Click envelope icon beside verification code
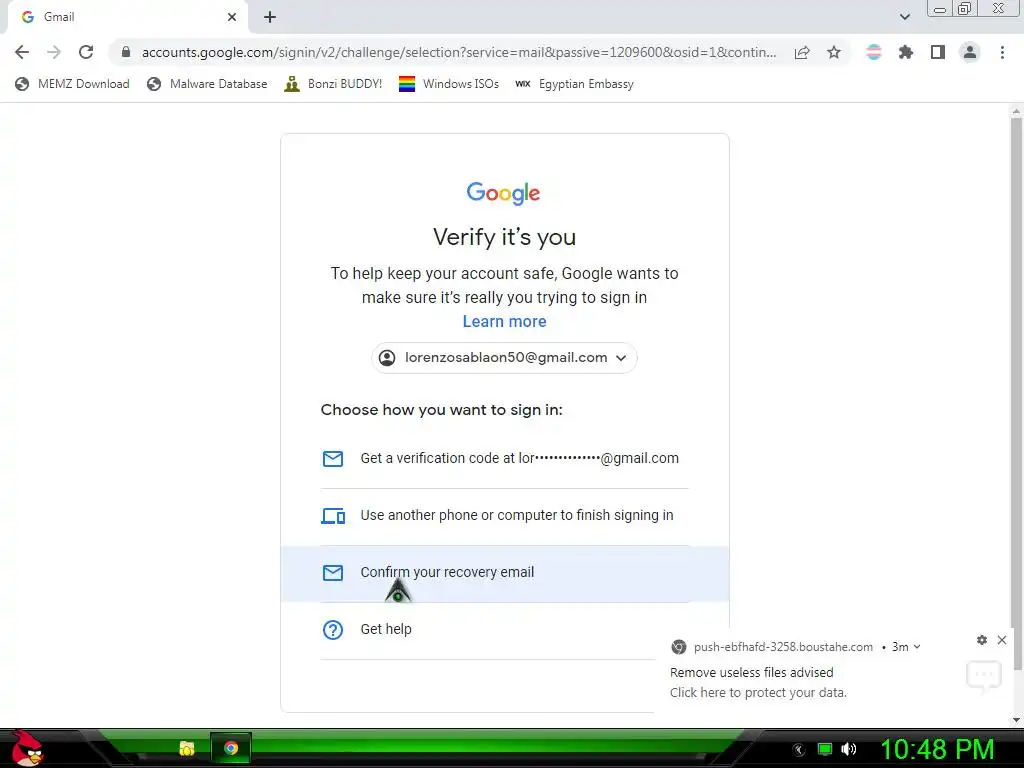 [333, 458]
